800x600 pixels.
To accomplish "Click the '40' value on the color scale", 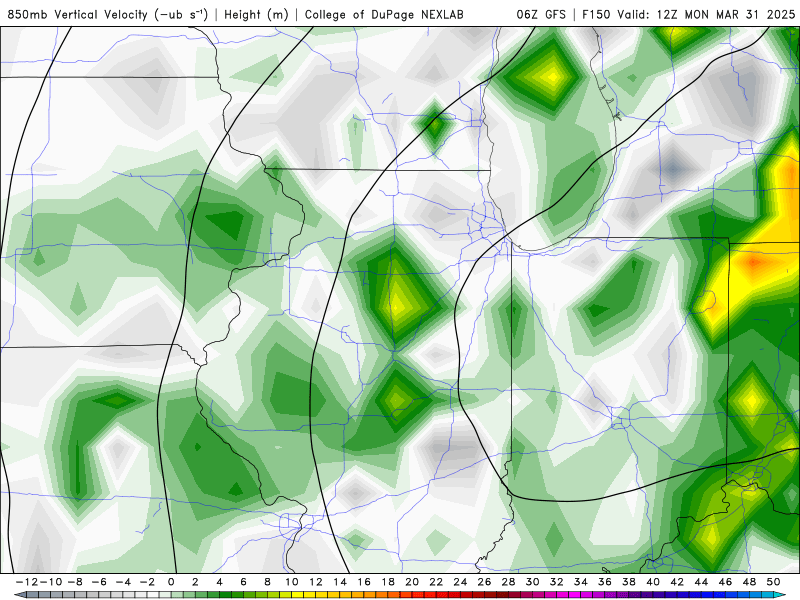I will pyautogui.click(x=653, y=582).
